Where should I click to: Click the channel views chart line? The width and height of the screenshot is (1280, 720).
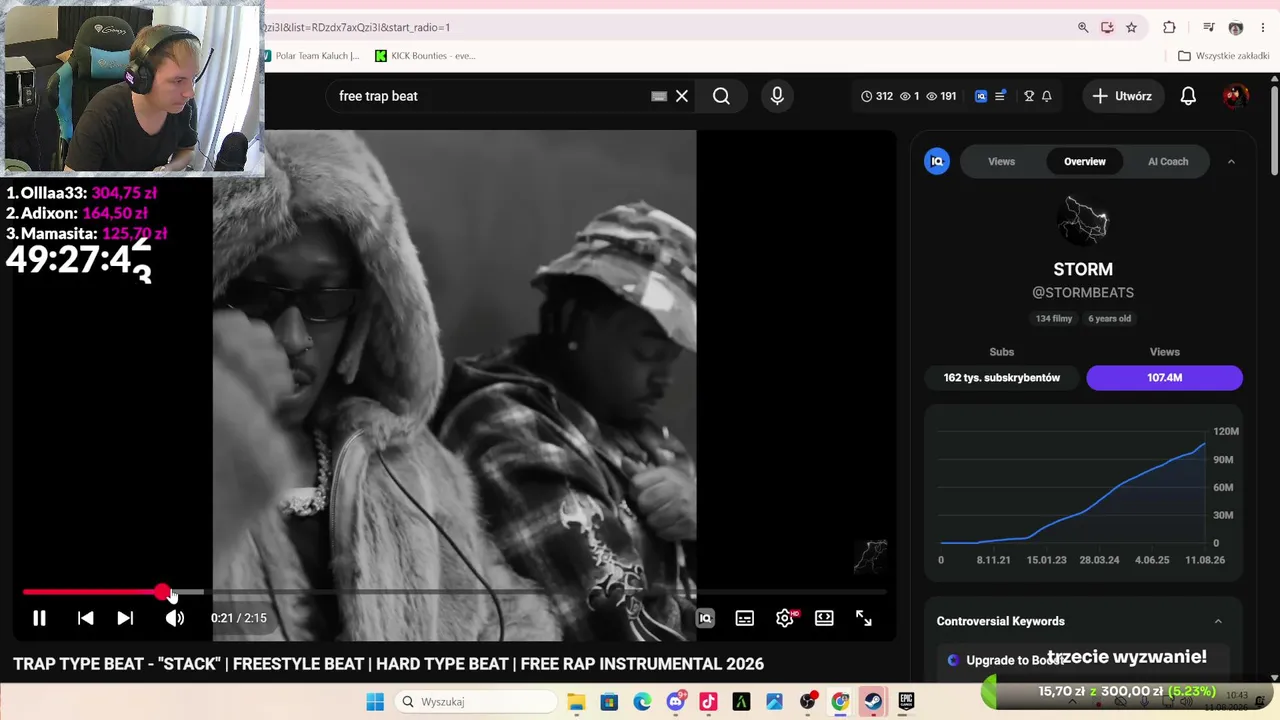coord(1073,493)
